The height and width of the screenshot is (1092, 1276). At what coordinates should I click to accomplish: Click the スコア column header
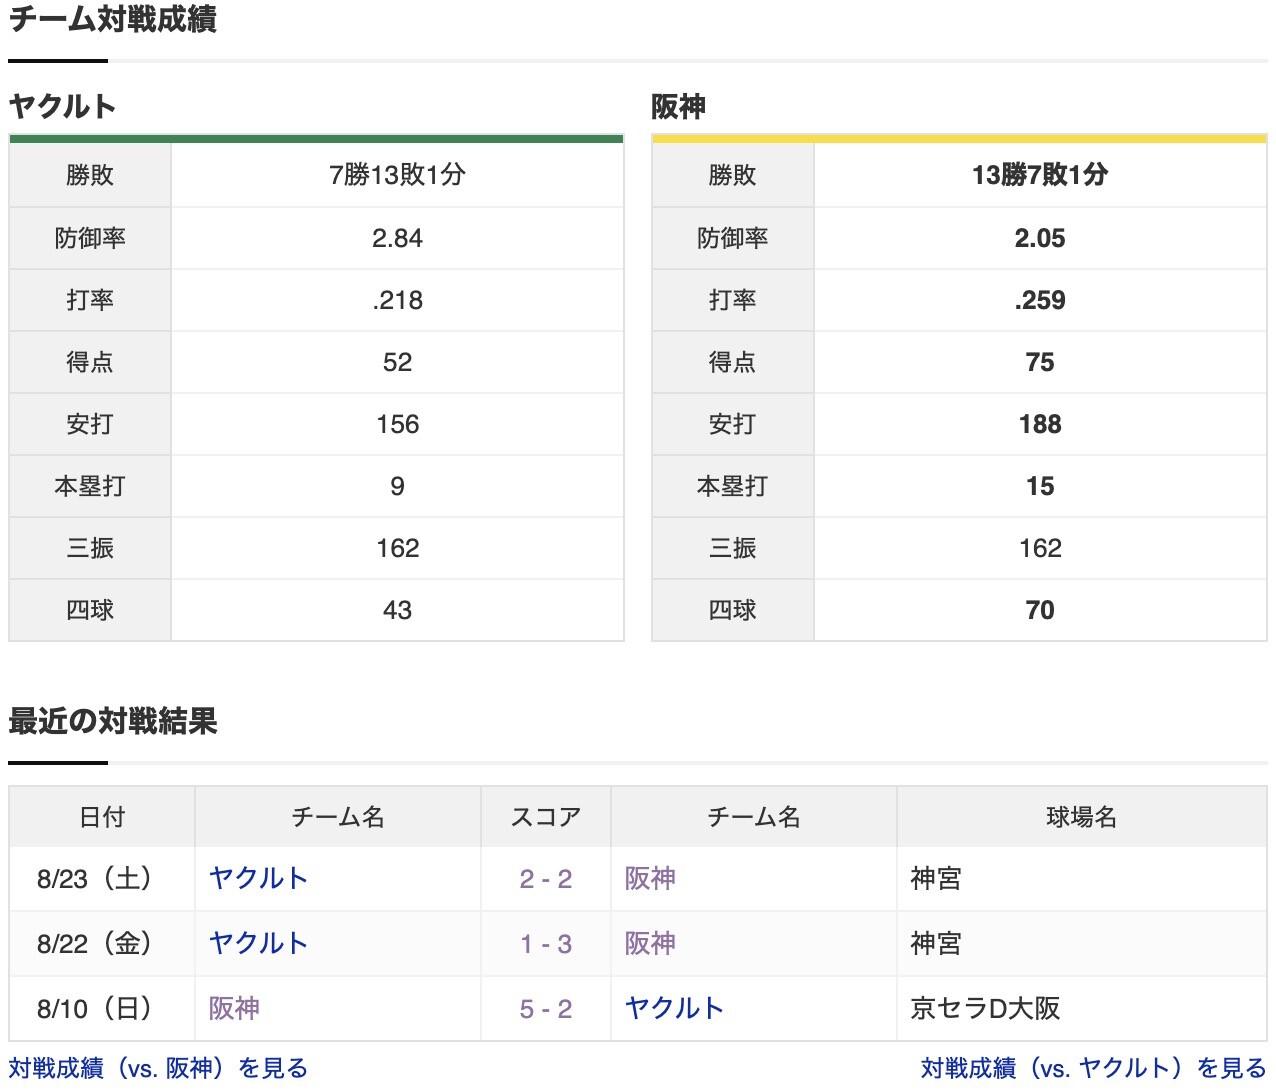(546, 817)
